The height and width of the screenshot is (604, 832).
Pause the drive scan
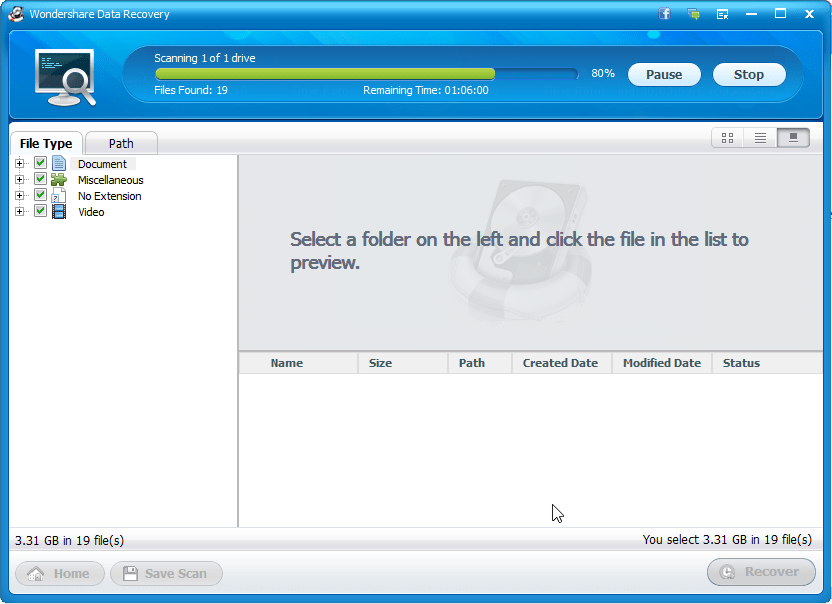(664, 74)
